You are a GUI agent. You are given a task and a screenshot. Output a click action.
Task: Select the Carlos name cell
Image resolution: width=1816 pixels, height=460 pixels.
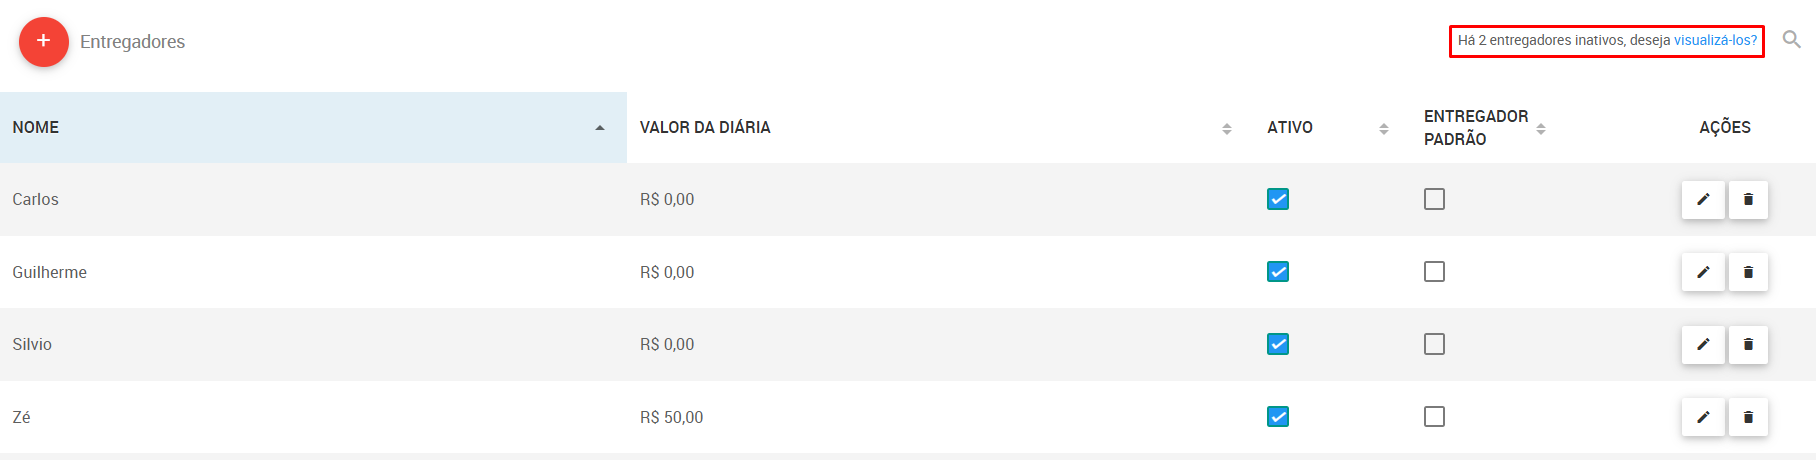313,199
